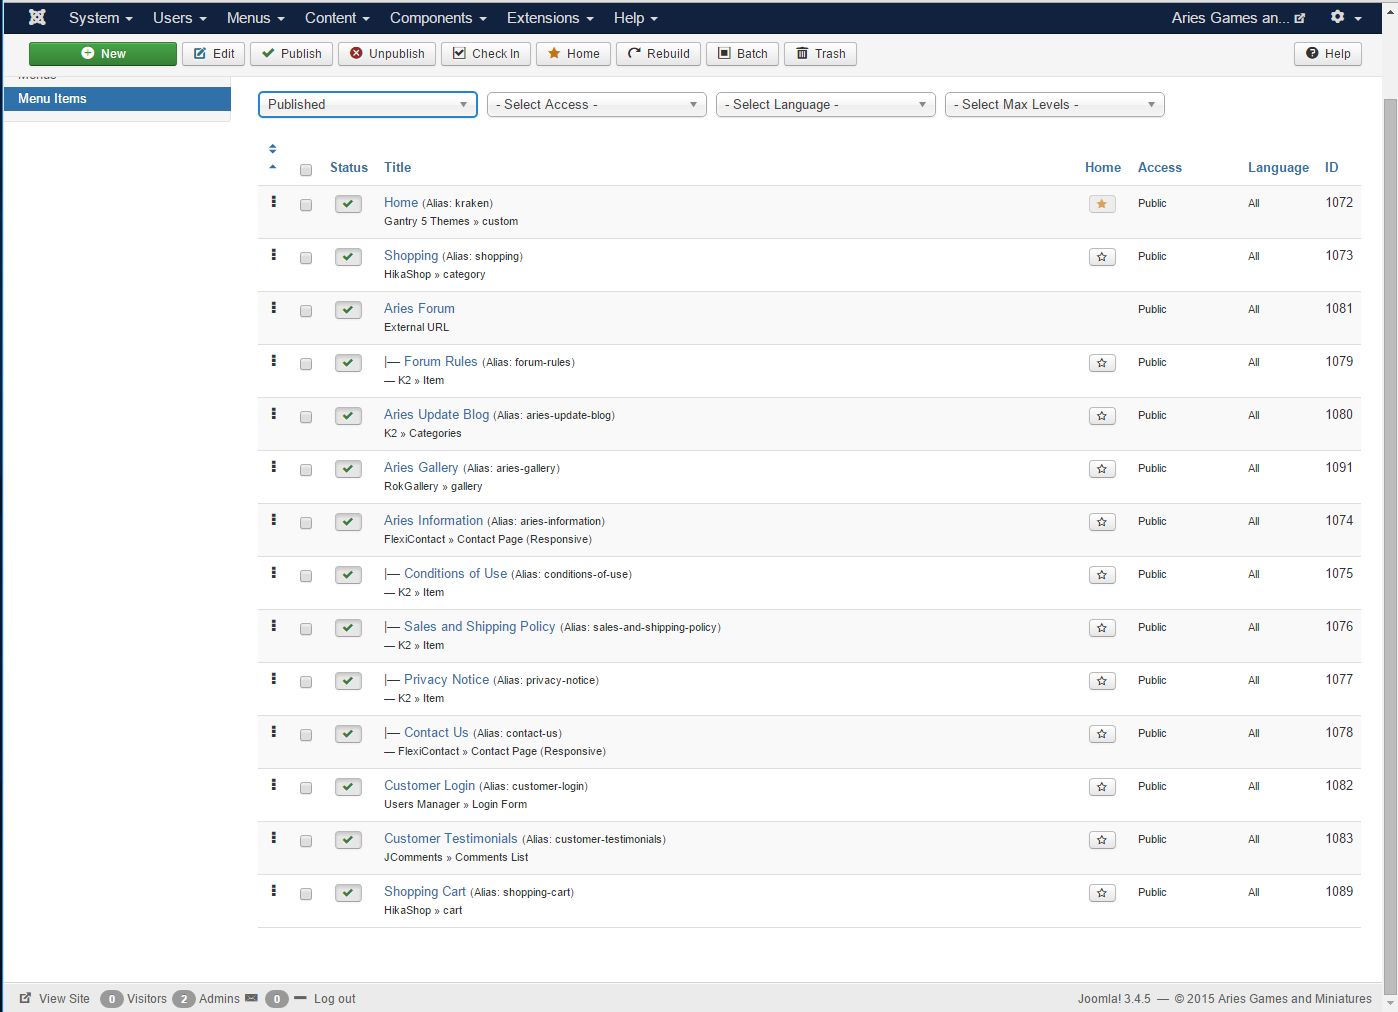Sort the table by Title column
Viewport: 1398px width, 1012px height.
point(397,168)
